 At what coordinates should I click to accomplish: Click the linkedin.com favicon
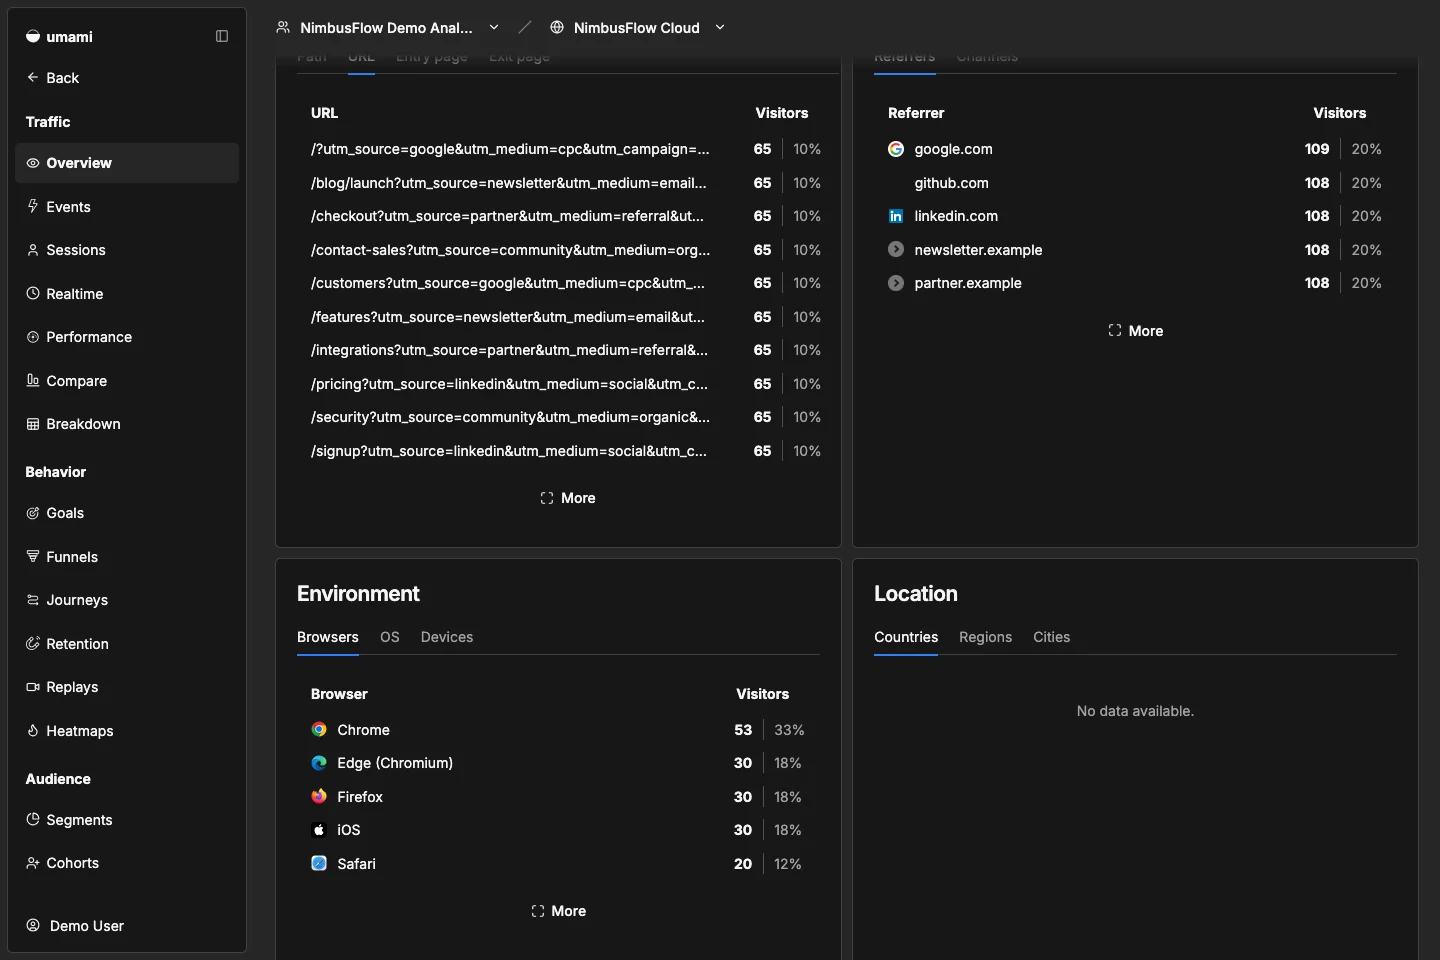896,216
